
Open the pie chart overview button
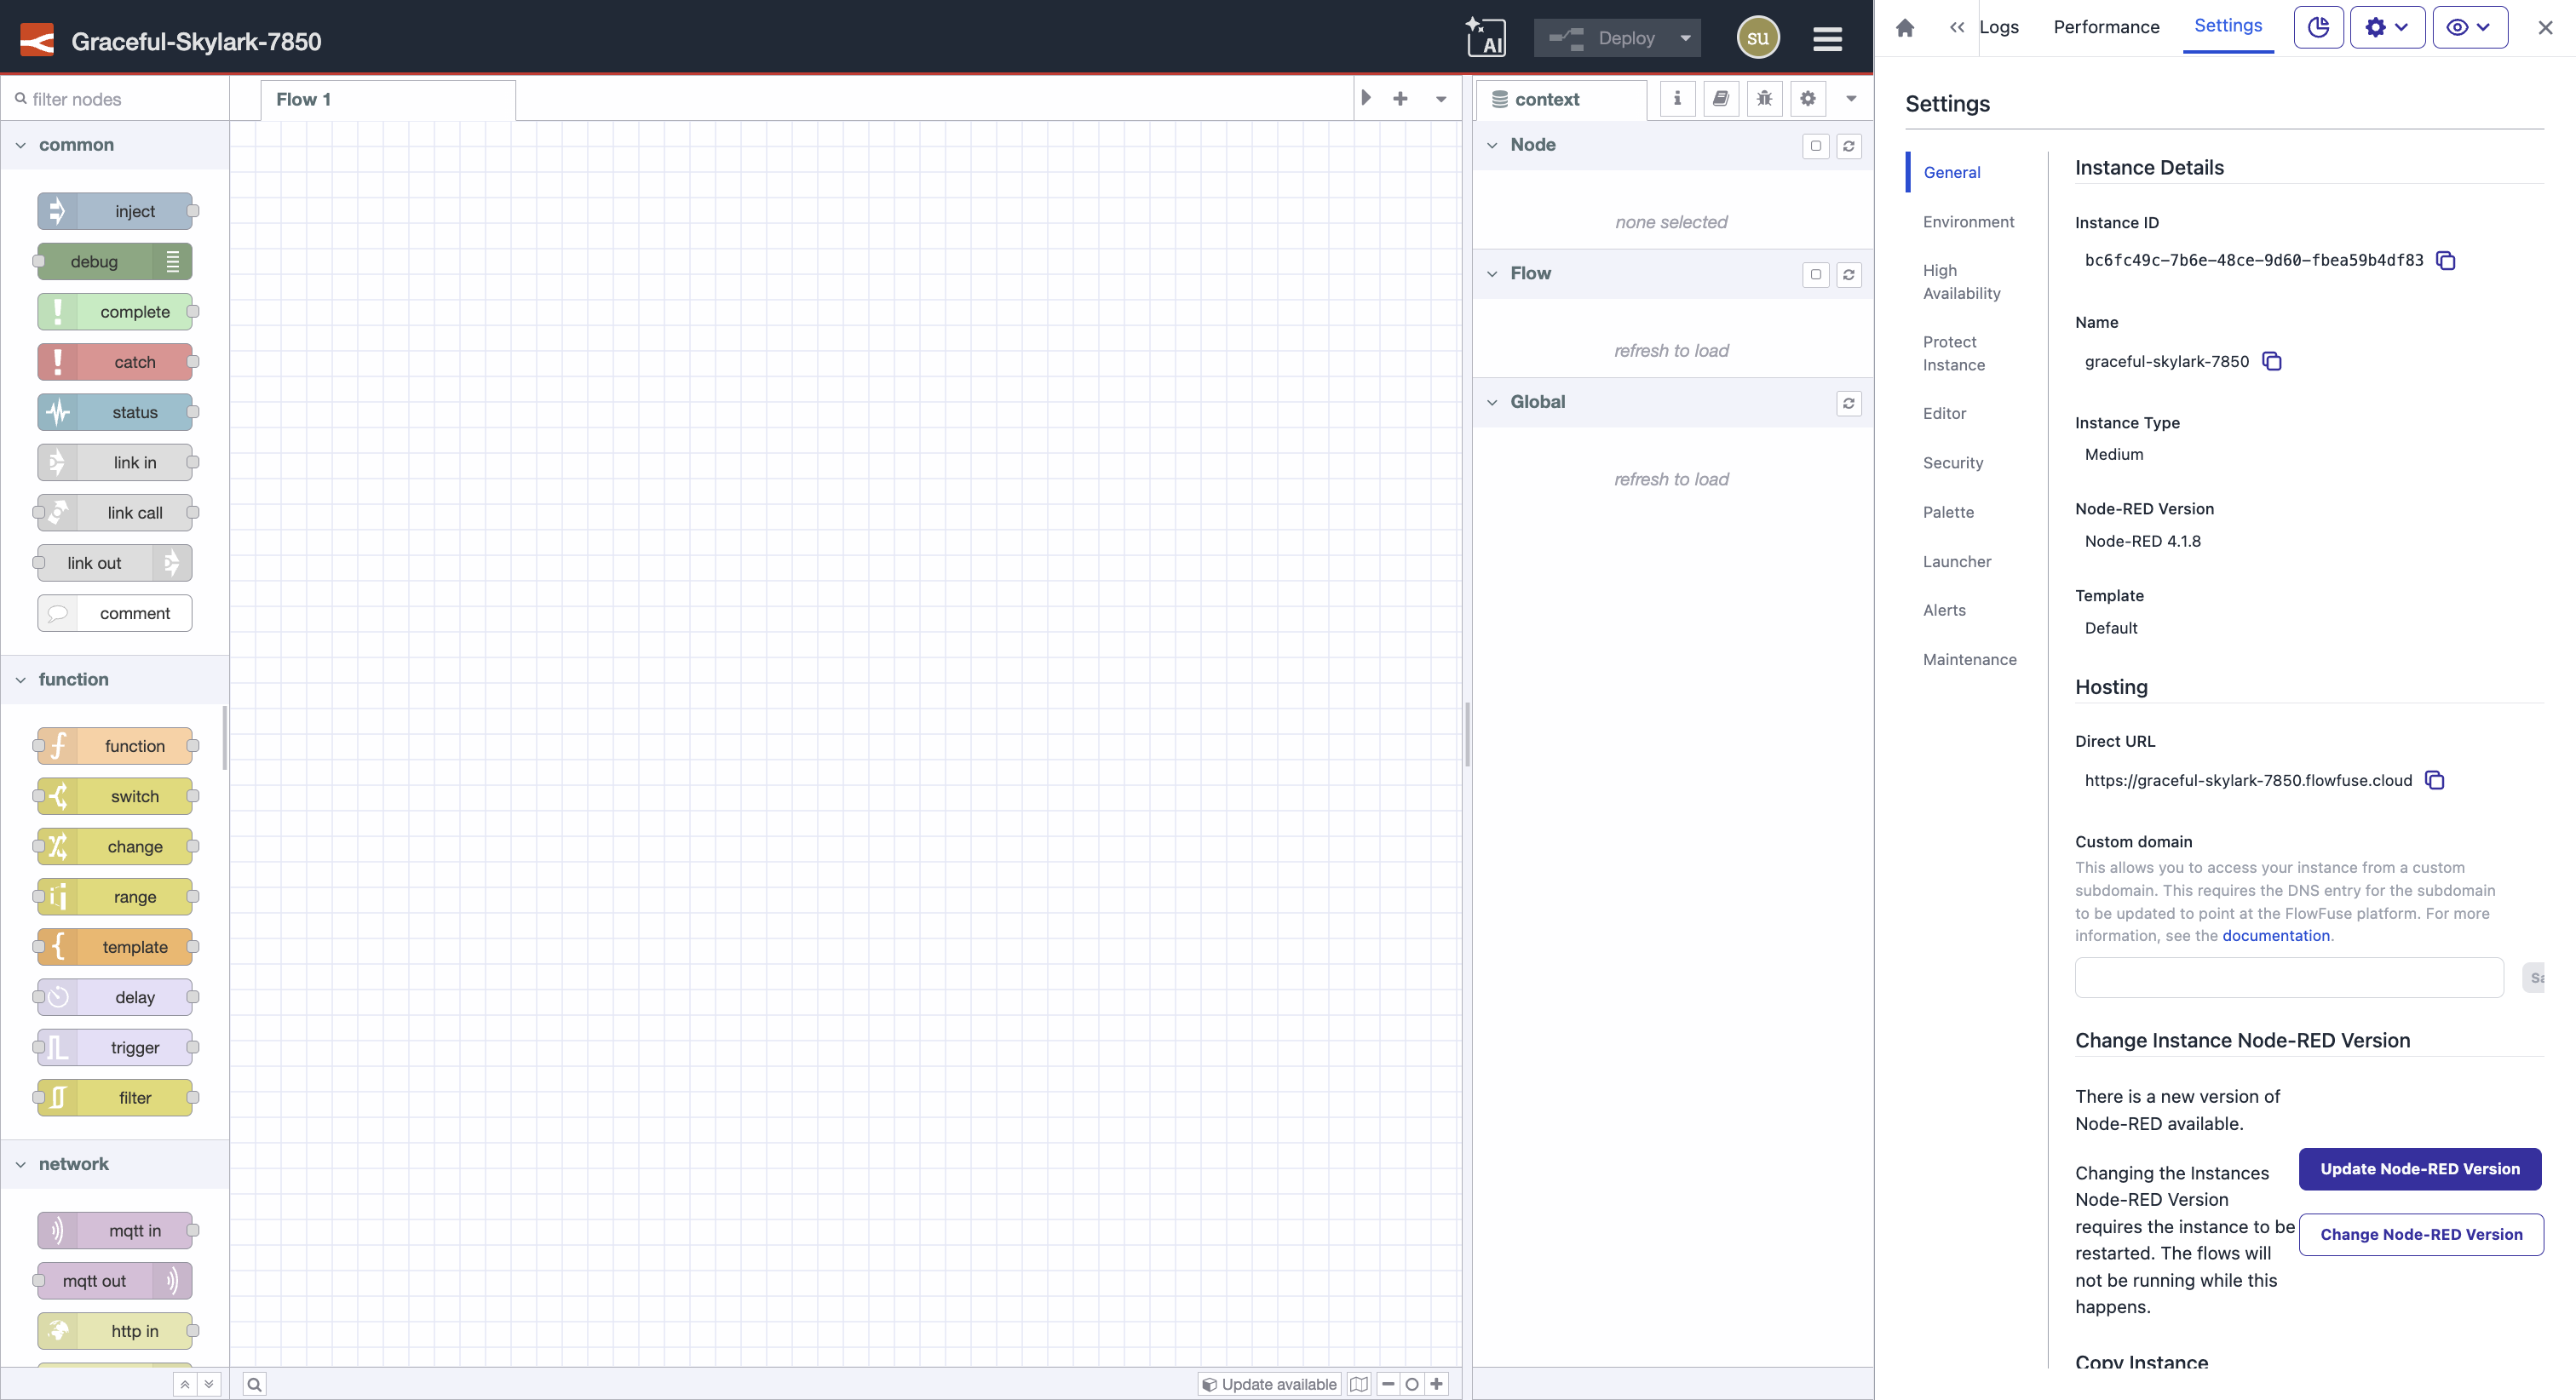point(2318,27)
